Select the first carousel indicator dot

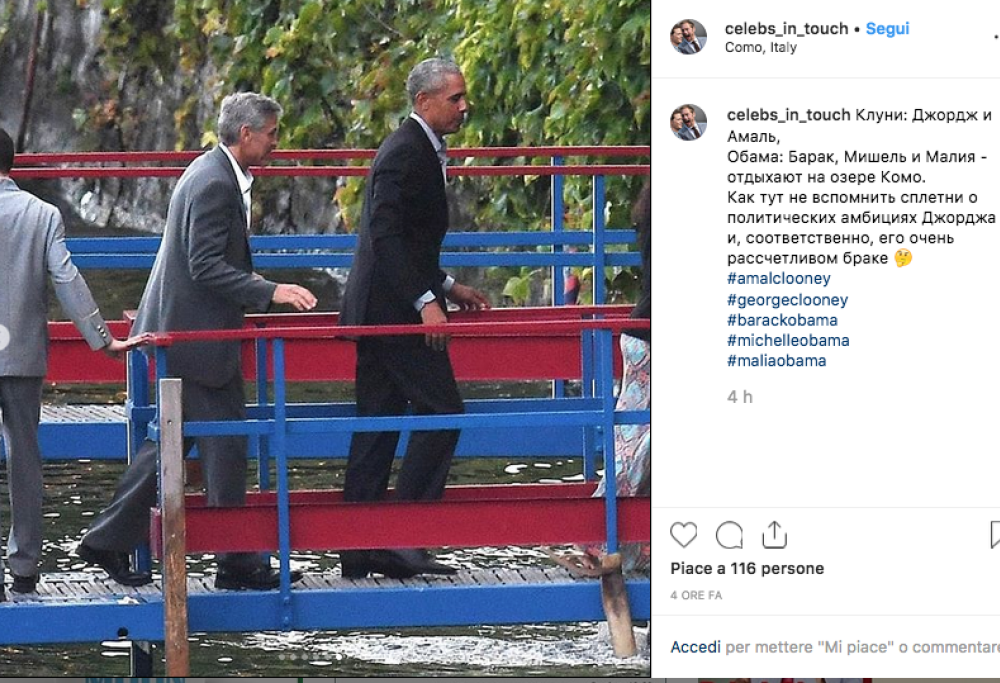(x=281, y=656)
